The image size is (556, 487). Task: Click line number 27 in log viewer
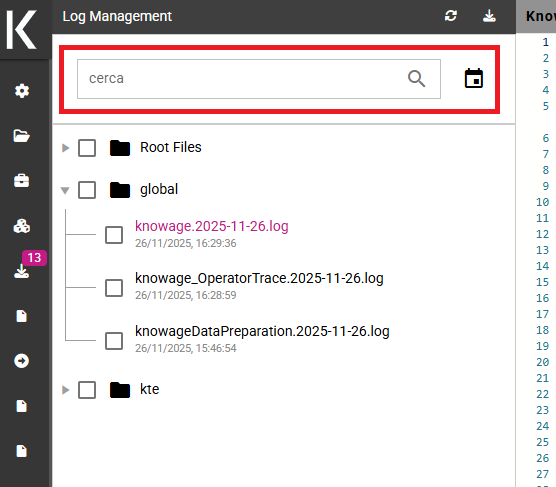[x=543, y=474]
